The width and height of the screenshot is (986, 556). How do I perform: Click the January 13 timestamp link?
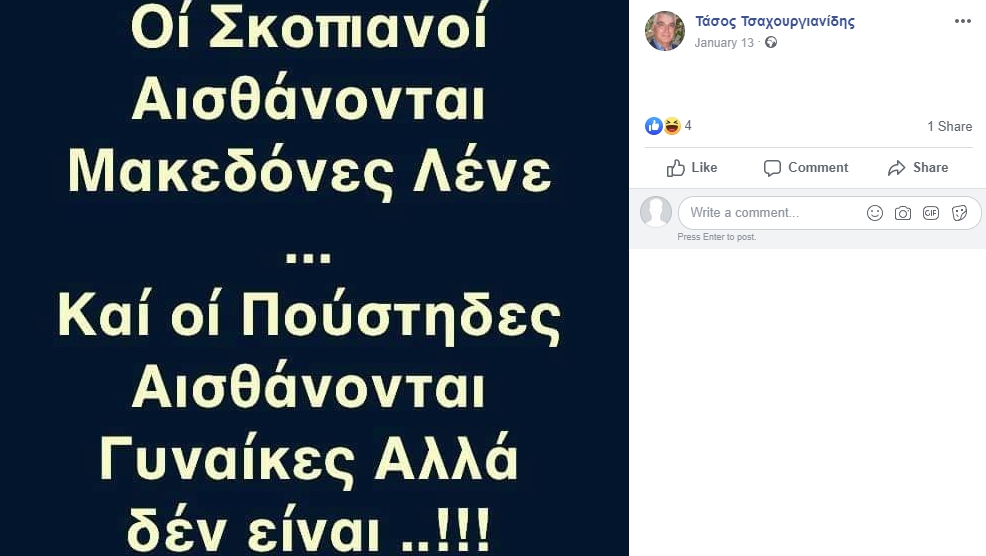(724, 43)
